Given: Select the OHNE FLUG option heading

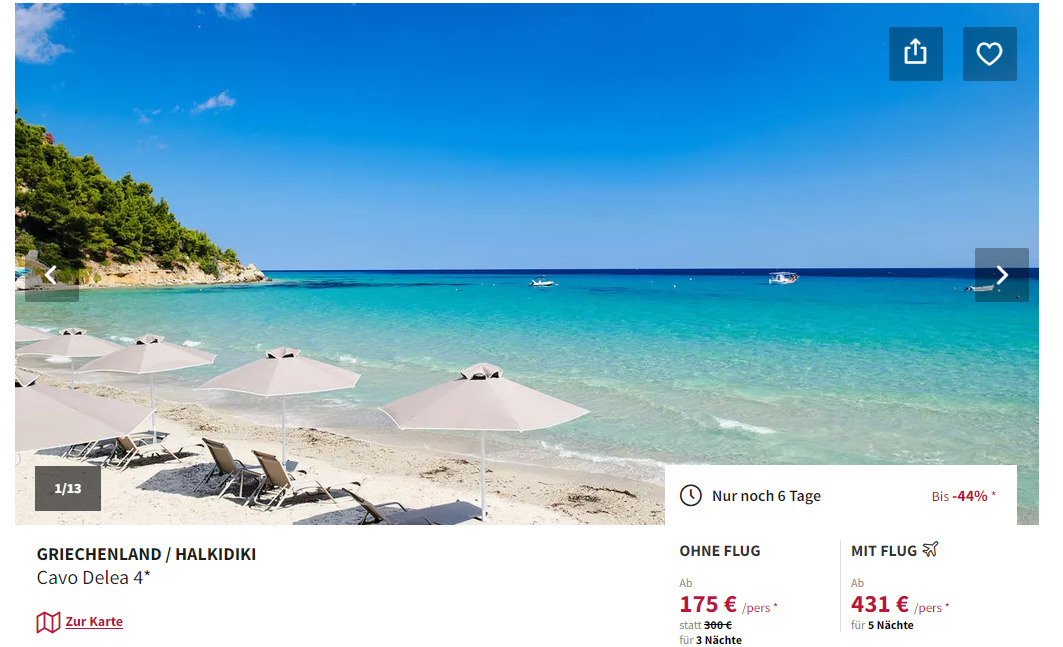Looking at the screenshot, I should [720, 551].
